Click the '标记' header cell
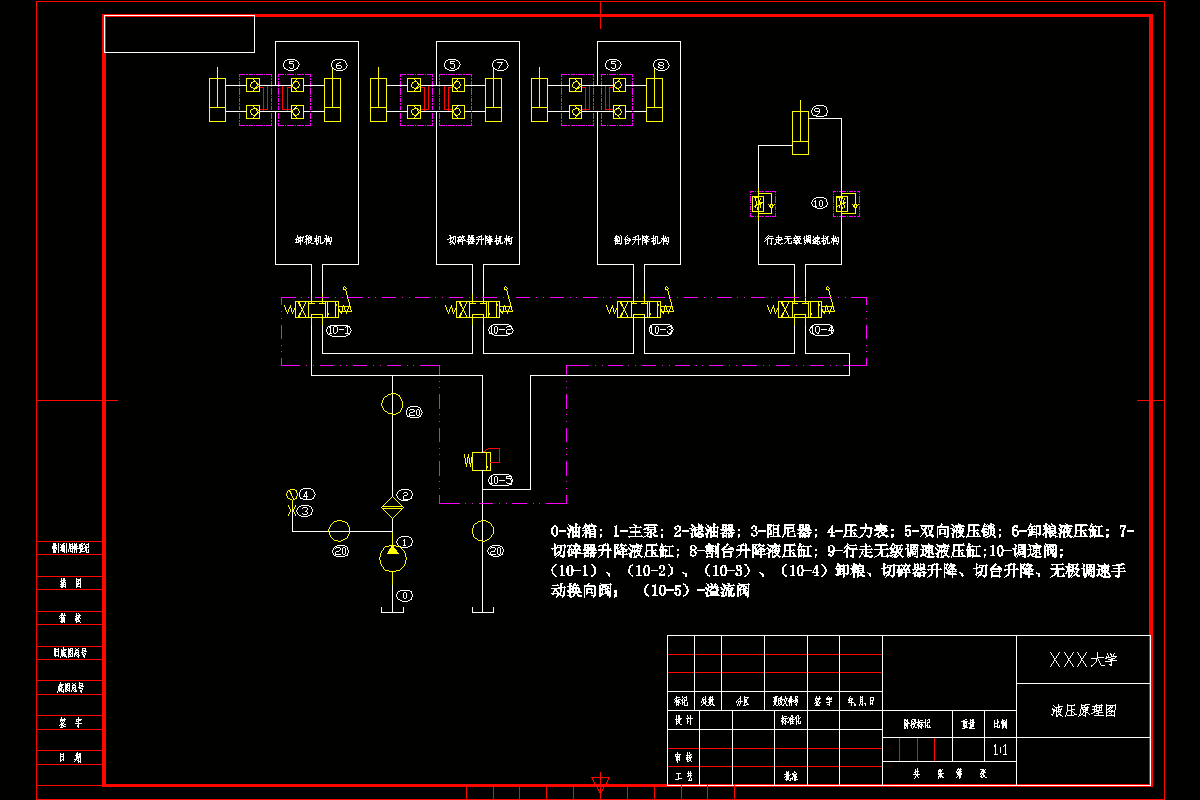This screenshot has height=800, width=1200. coord(682,701)
